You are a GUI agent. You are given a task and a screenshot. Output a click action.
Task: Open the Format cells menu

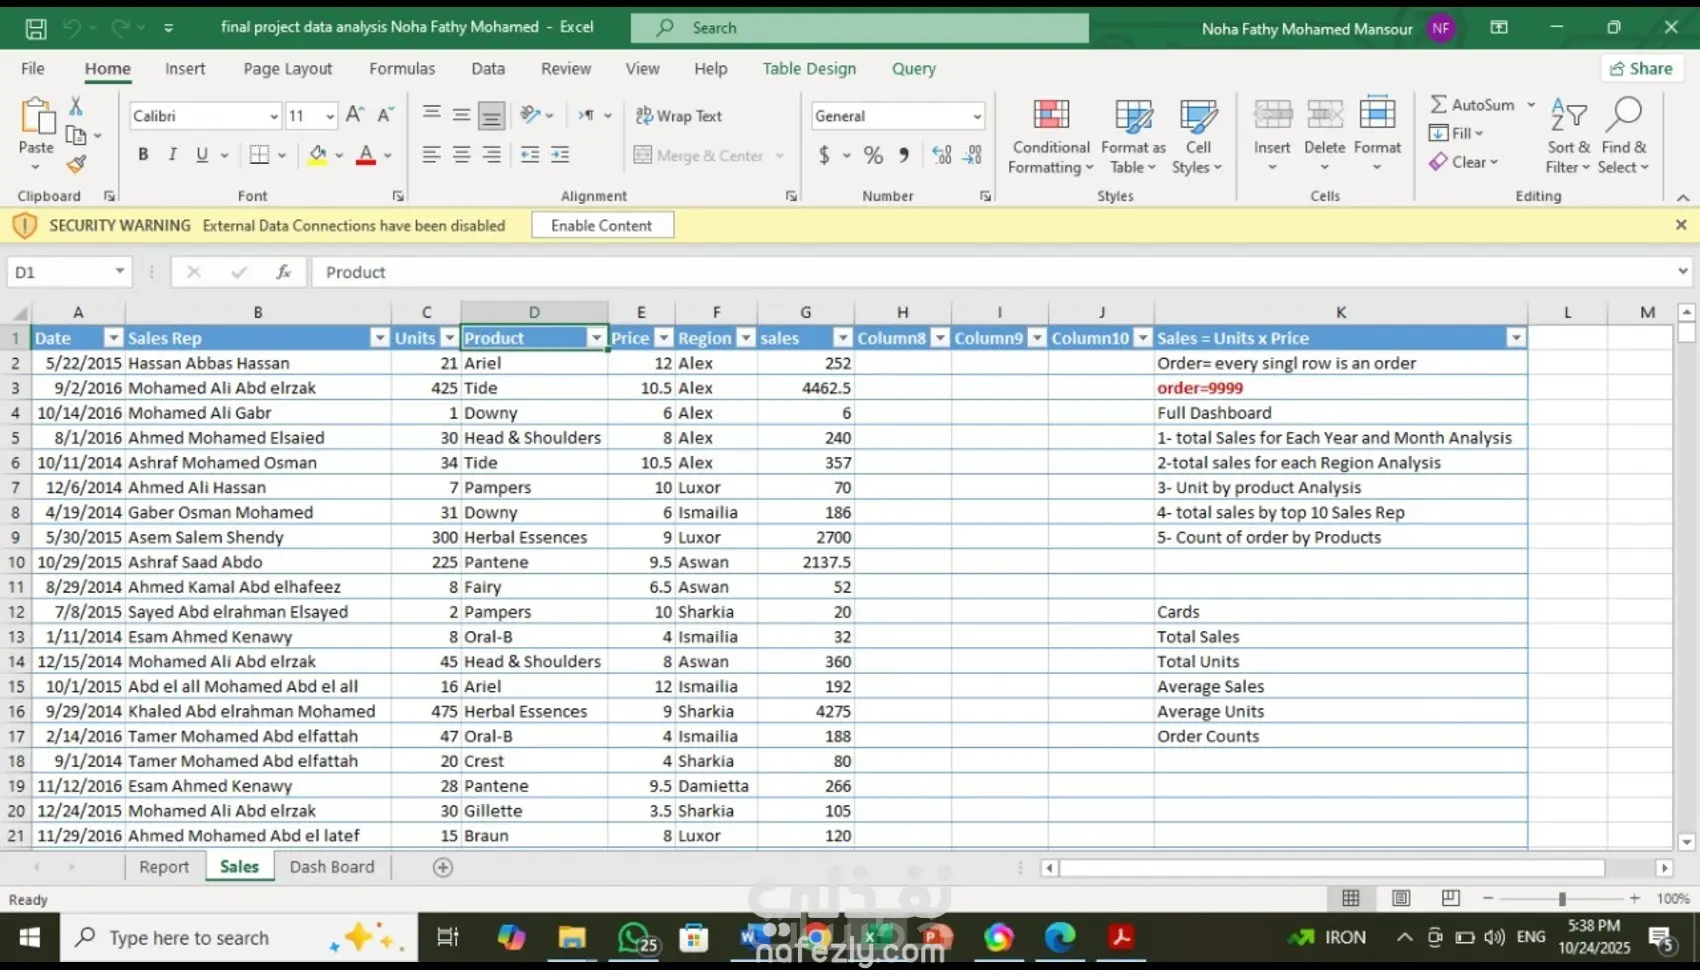coord(1377,135)
